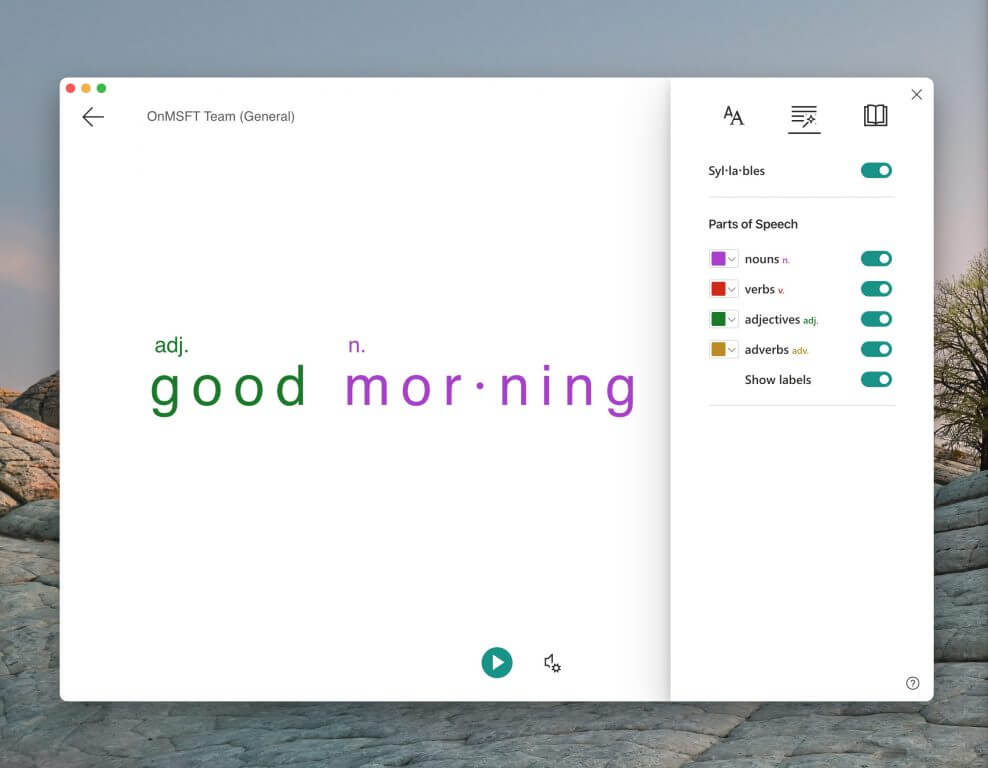Turn off adverbs highlighting switch

click(x=876, y=349)
